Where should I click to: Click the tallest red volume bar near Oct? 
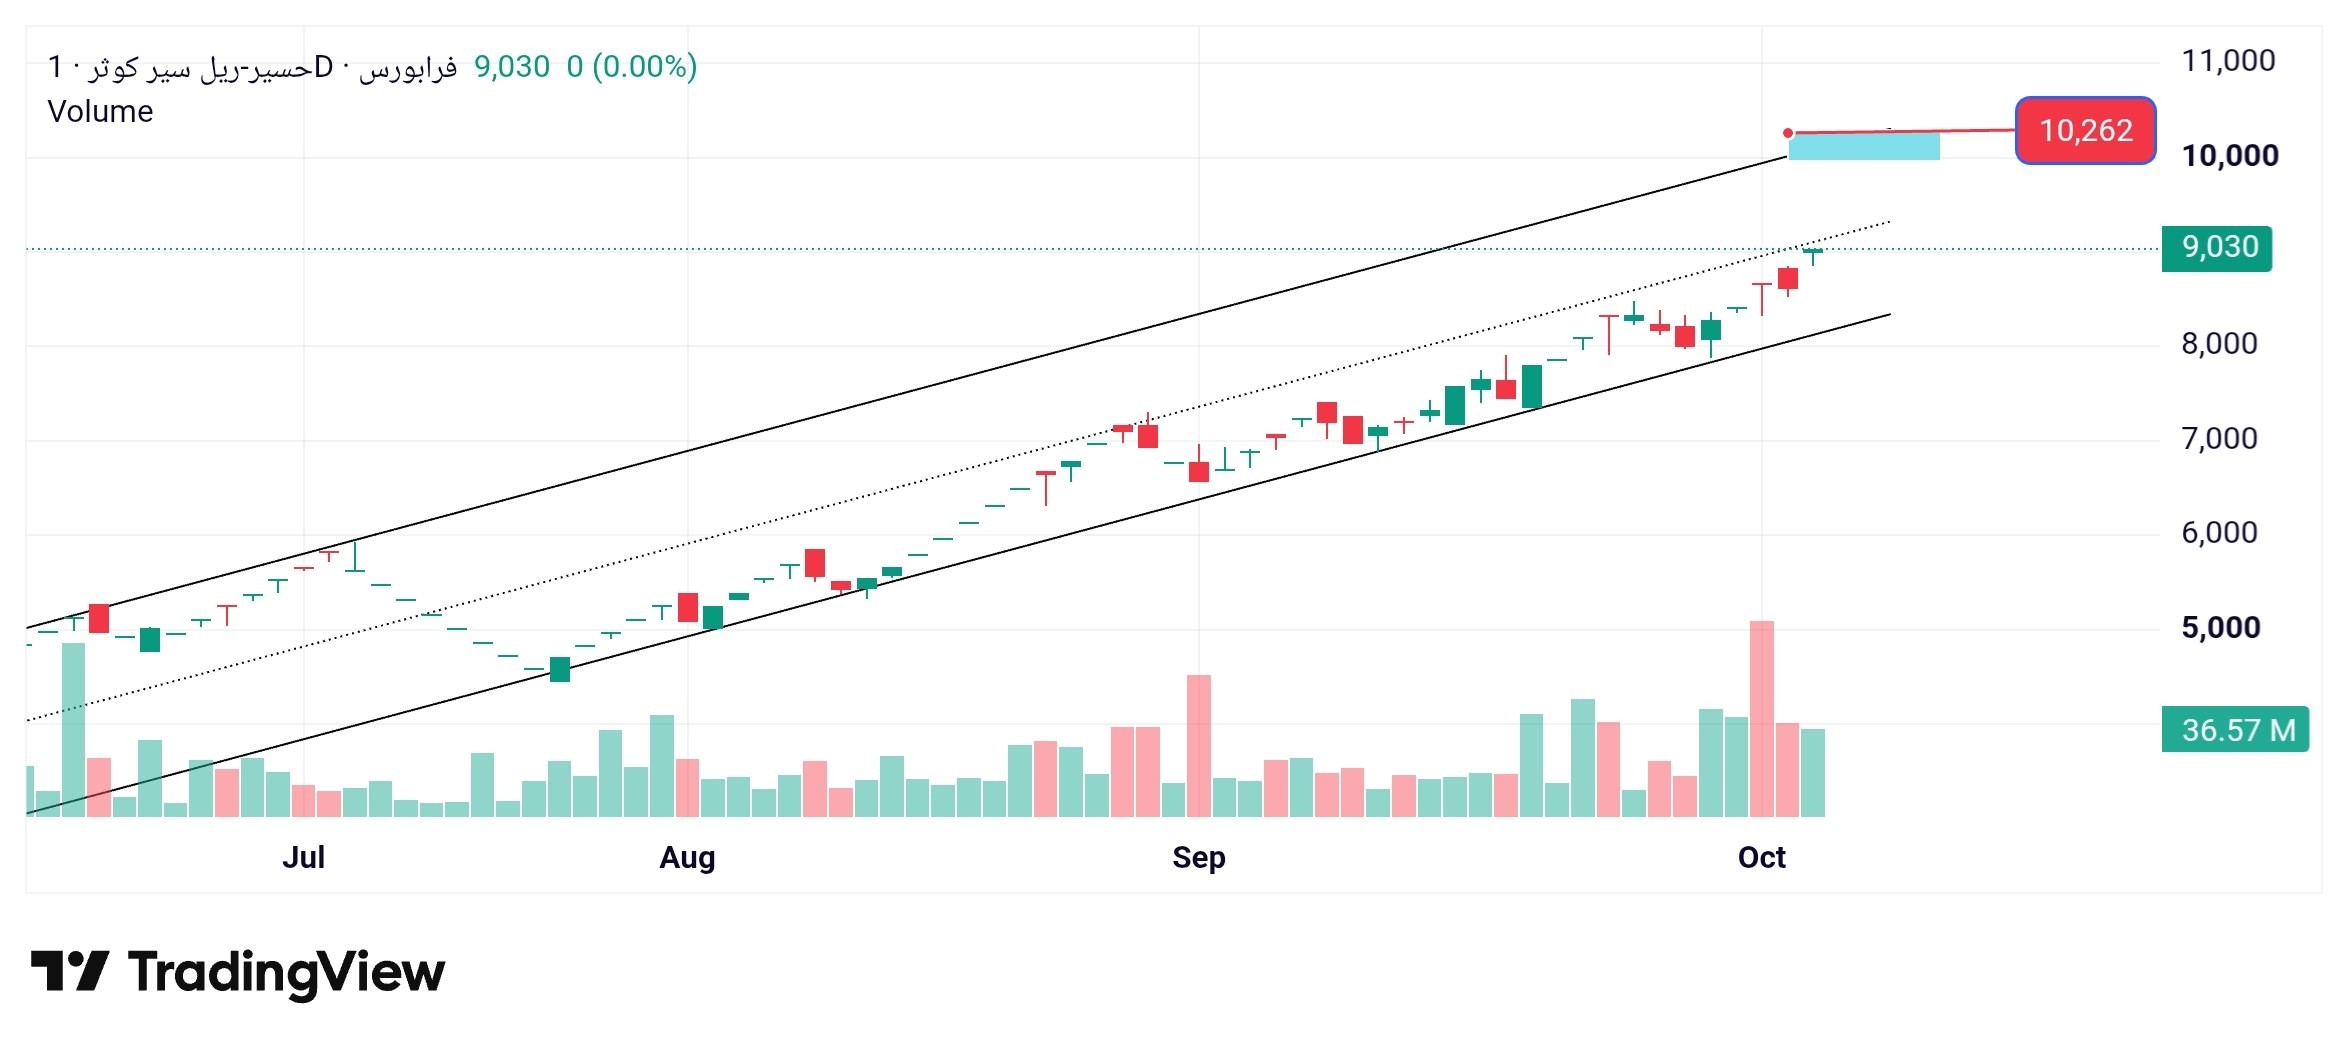click(x=1762, y=719)
